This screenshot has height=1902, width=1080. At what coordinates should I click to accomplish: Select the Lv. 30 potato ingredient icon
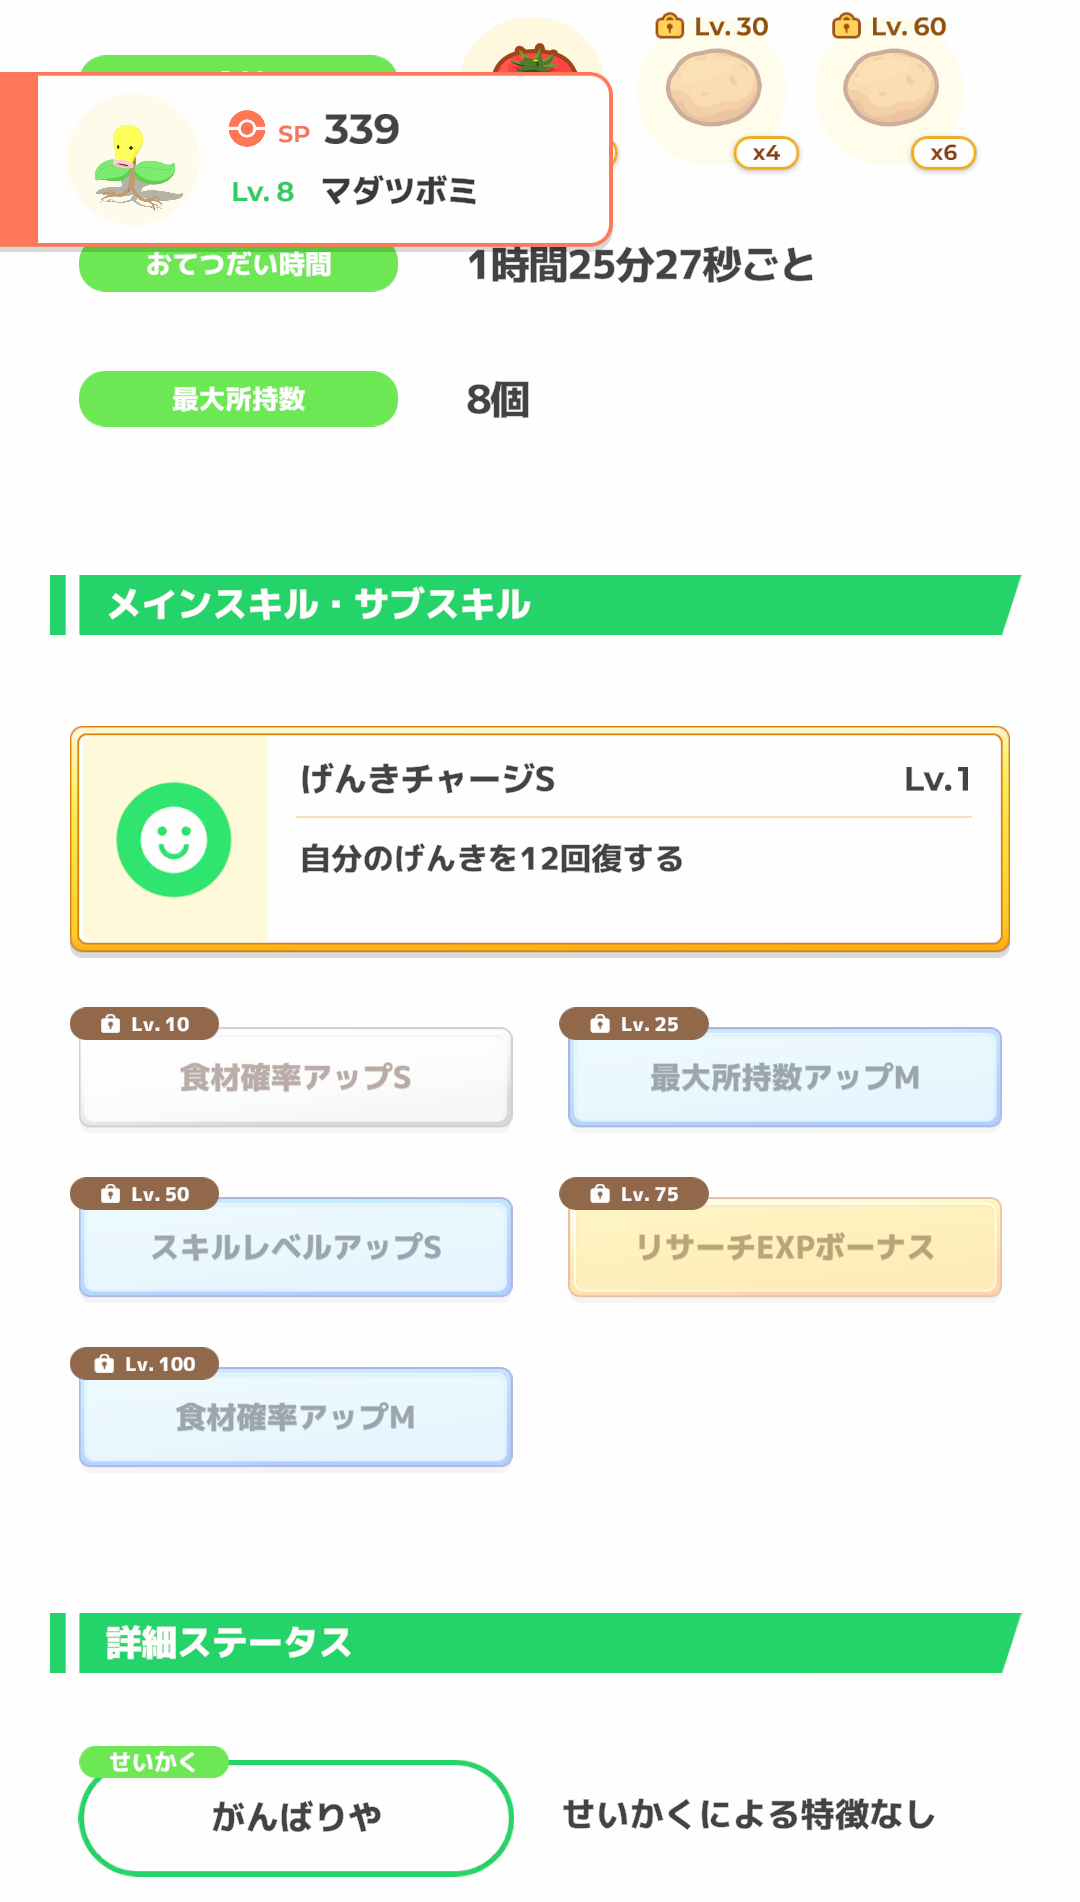[713, 89]
